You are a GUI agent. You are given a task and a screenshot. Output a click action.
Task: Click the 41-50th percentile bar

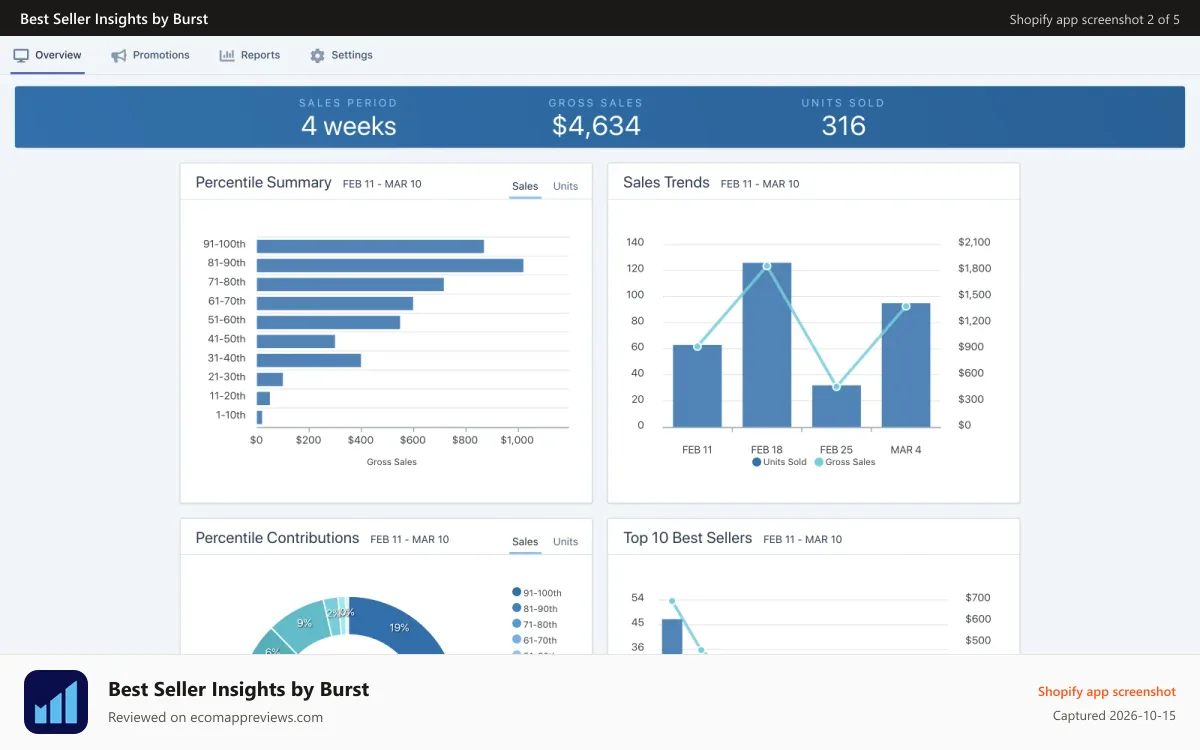pos(296,341)
